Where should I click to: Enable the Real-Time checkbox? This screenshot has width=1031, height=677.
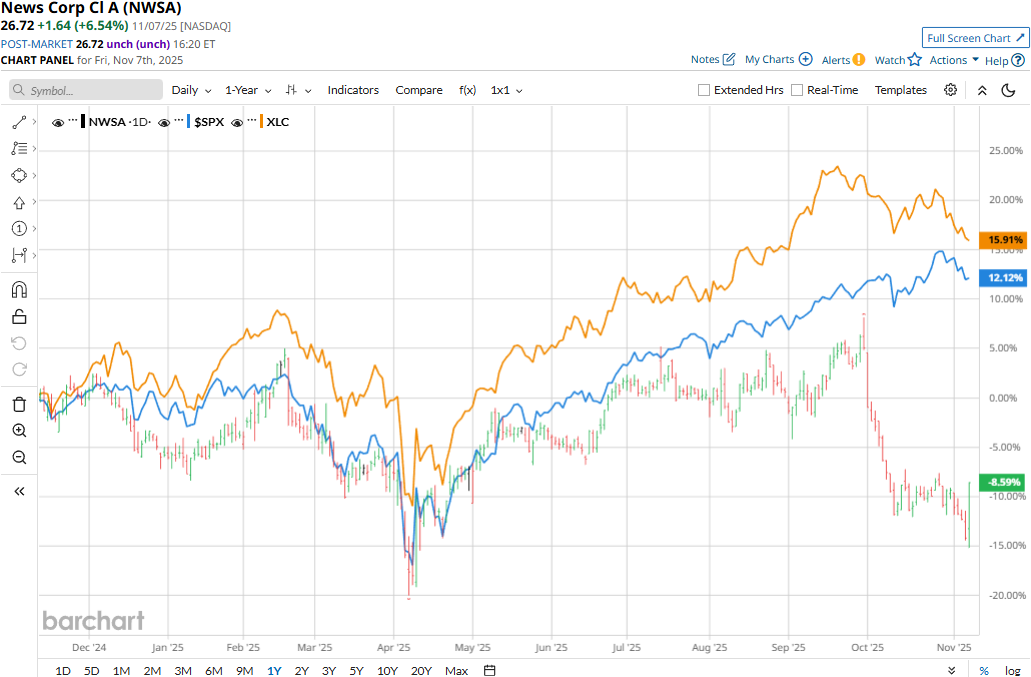tap(797, 90)
